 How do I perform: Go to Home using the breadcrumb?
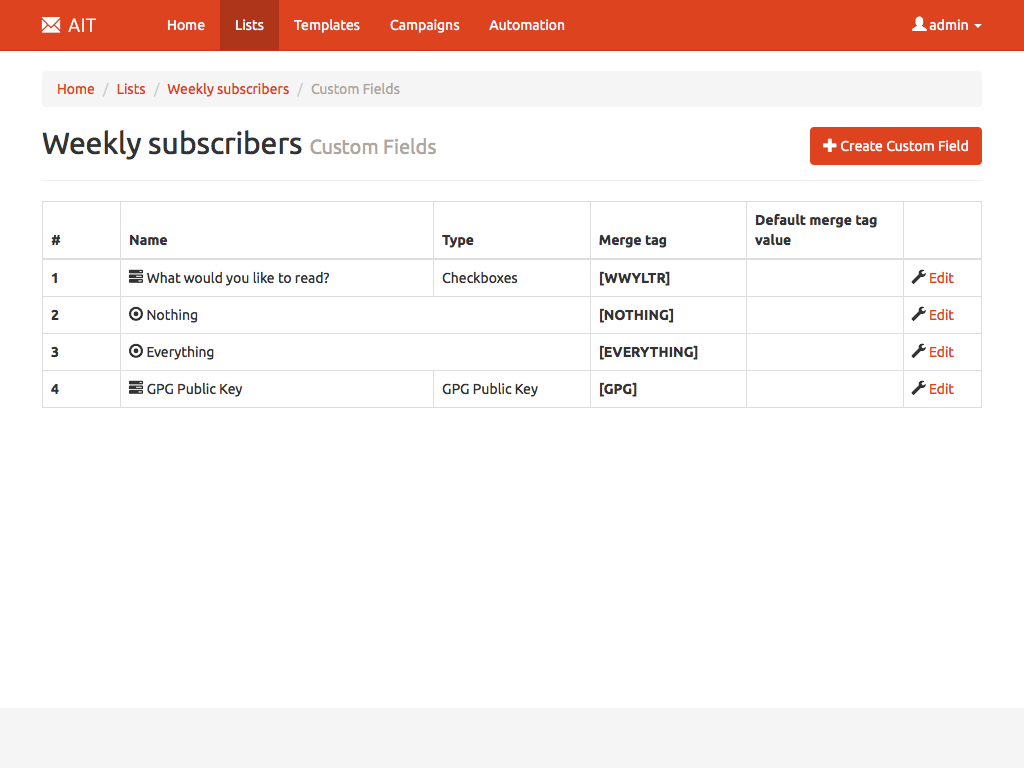tap(75, 89)
